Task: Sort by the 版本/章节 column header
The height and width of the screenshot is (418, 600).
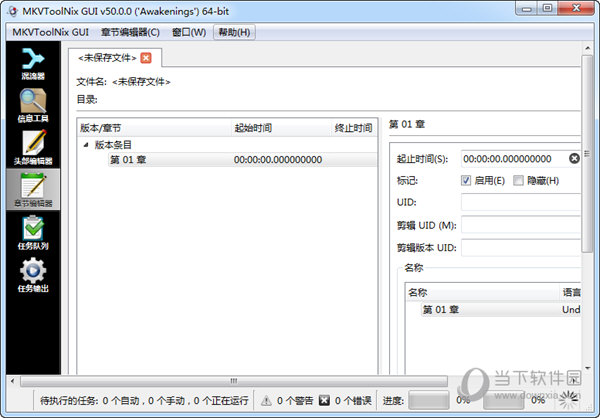Action: pos(155,128)
